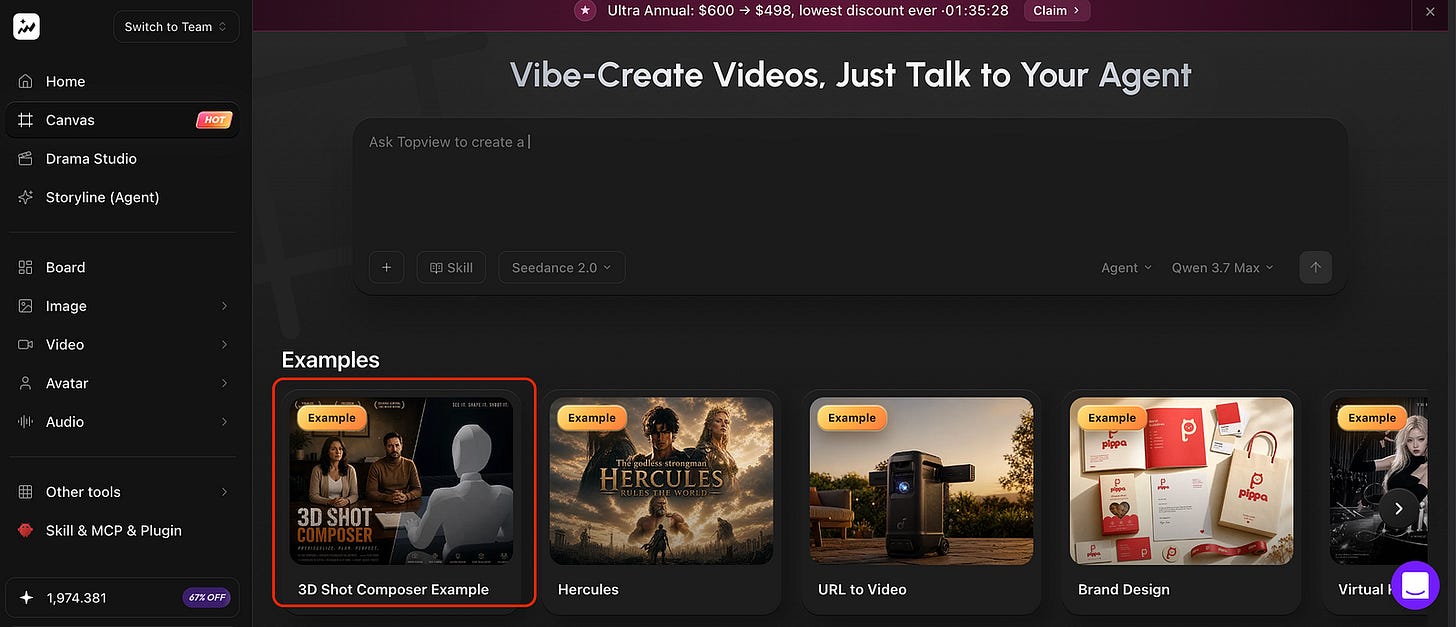Click the Board grid icon
The height and width of the screenshot is (627, 1456).
[x=26, y=267]
